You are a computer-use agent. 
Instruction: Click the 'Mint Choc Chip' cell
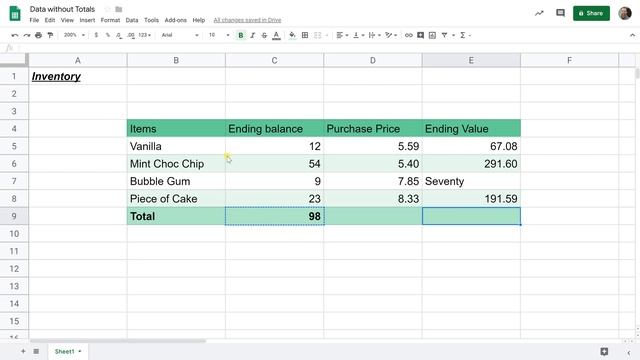[176, 164]
